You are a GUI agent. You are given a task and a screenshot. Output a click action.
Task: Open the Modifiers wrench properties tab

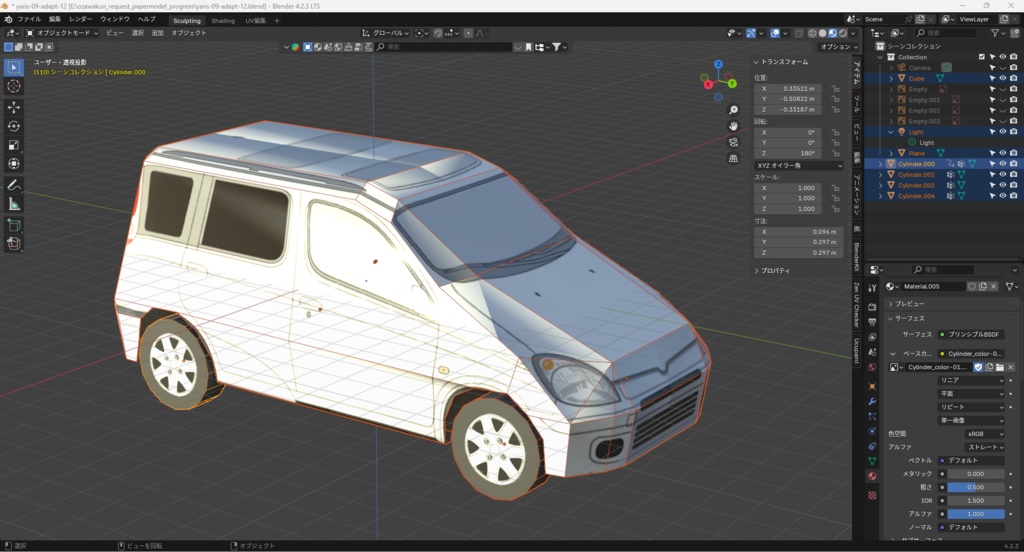[872, 401]
